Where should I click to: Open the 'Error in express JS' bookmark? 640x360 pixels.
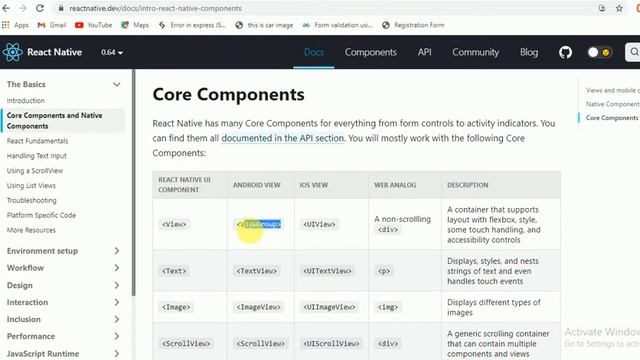[x=192, y=25]
